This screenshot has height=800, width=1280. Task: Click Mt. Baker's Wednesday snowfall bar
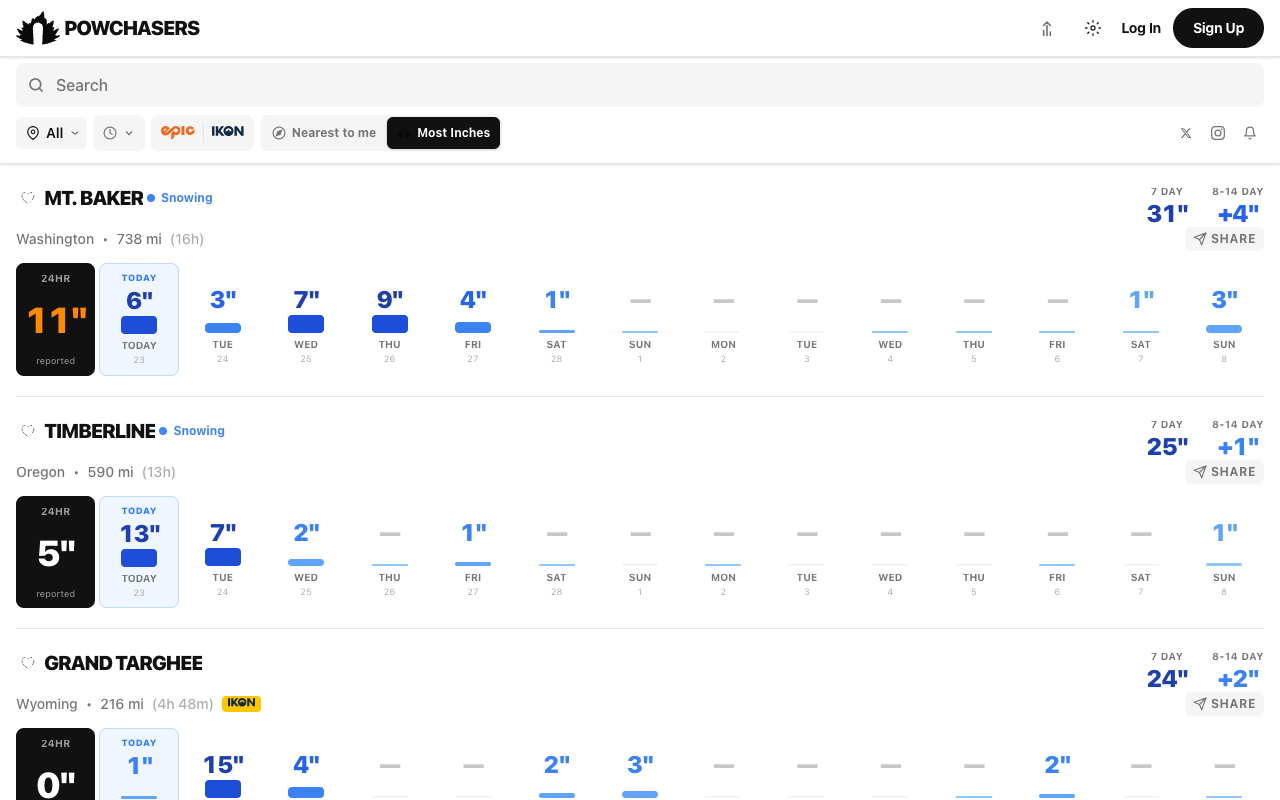(x=306, y=324)
